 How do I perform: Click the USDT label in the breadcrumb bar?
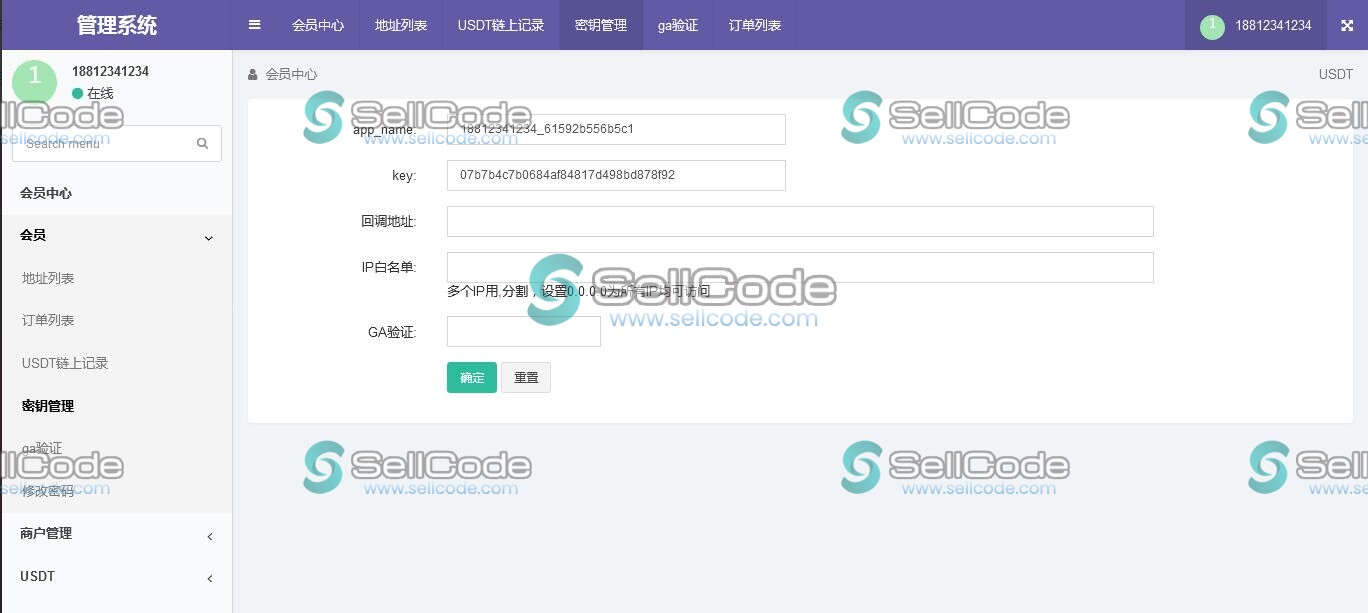click(x=1336, y=74)
